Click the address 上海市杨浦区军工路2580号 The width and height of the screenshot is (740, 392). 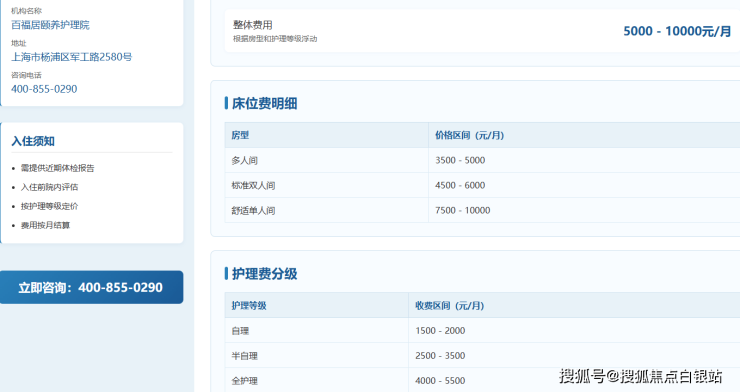72,57
